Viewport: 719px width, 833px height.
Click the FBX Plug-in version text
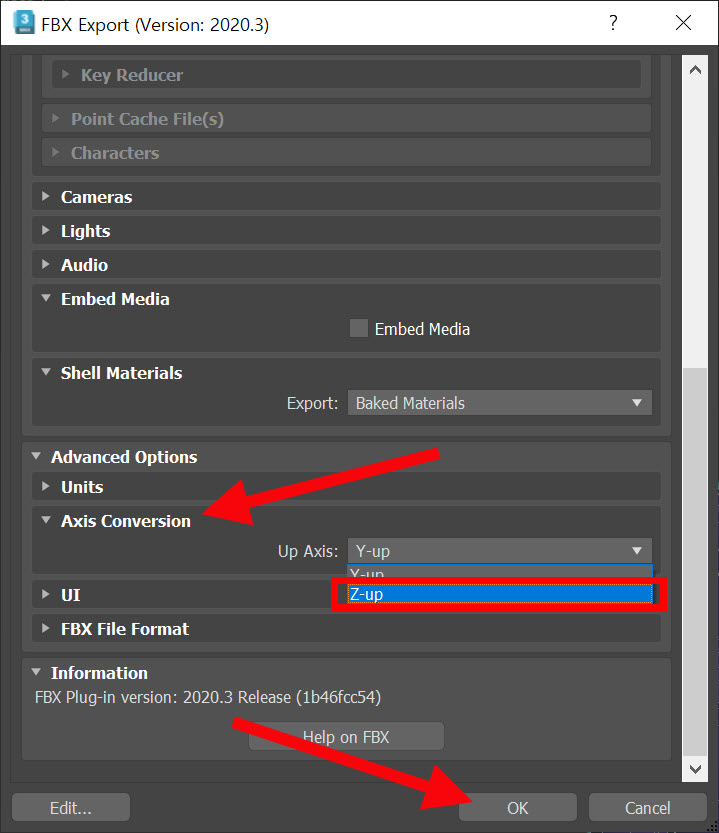(208, 697)
